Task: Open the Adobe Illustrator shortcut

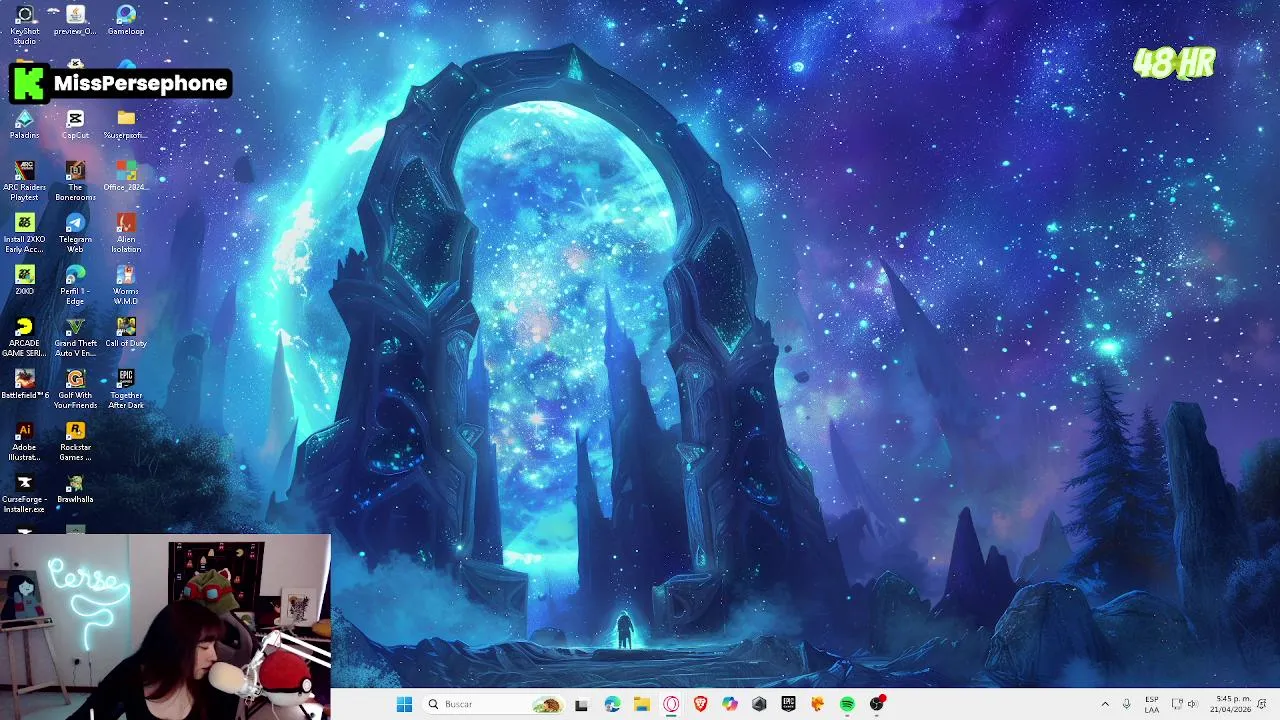Action: tap(24, 441)
